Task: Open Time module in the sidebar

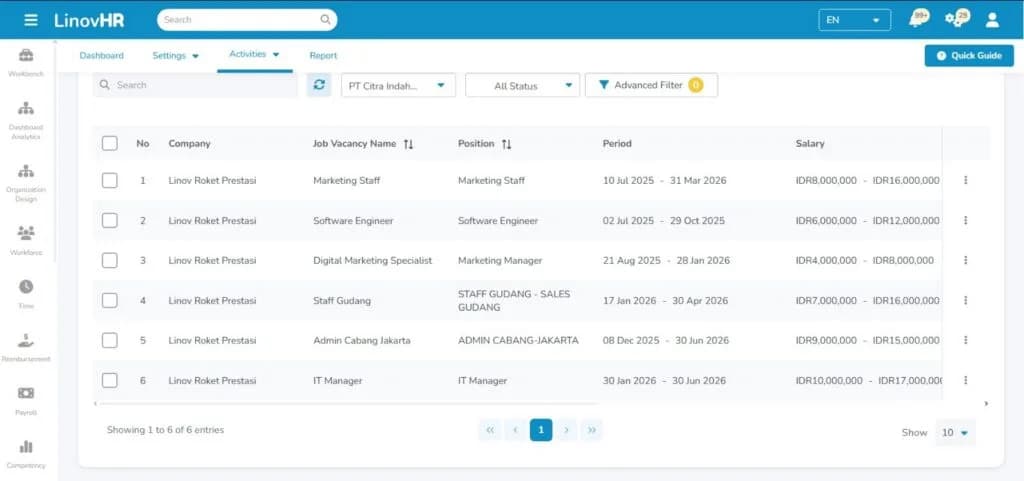Action: (26, 294)
